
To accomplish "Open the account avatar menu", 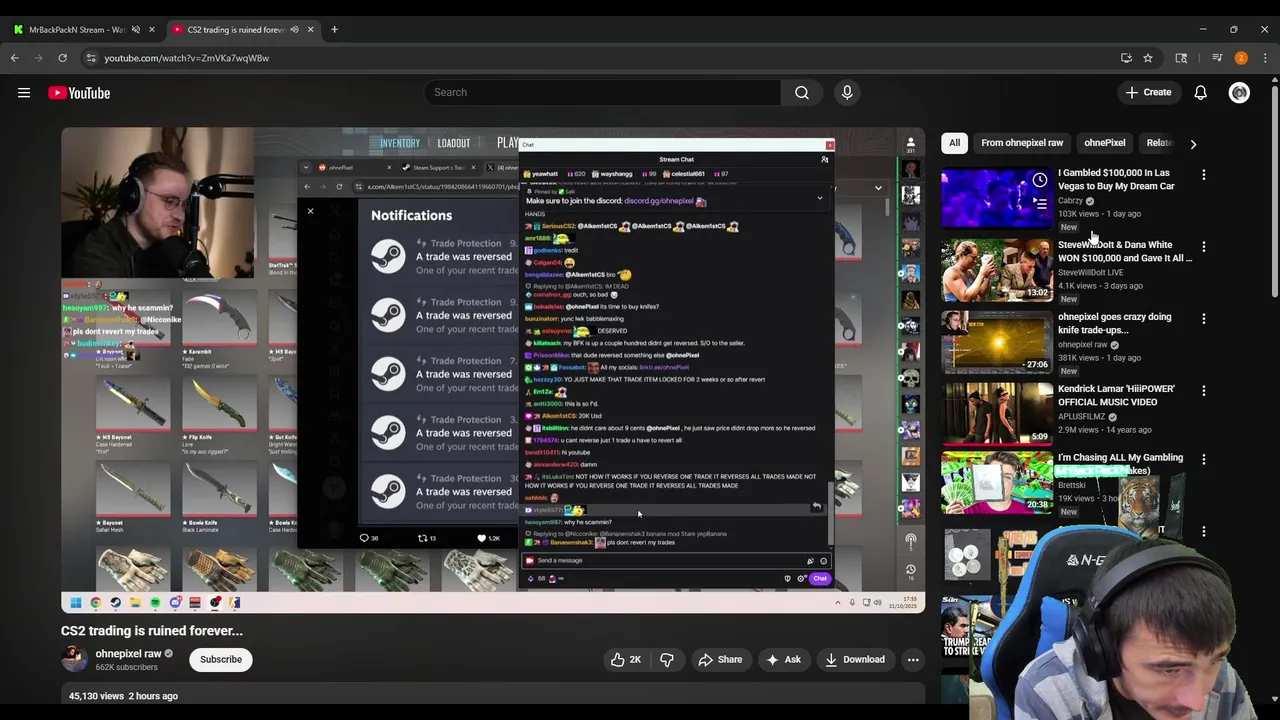I will point(1239,93).
